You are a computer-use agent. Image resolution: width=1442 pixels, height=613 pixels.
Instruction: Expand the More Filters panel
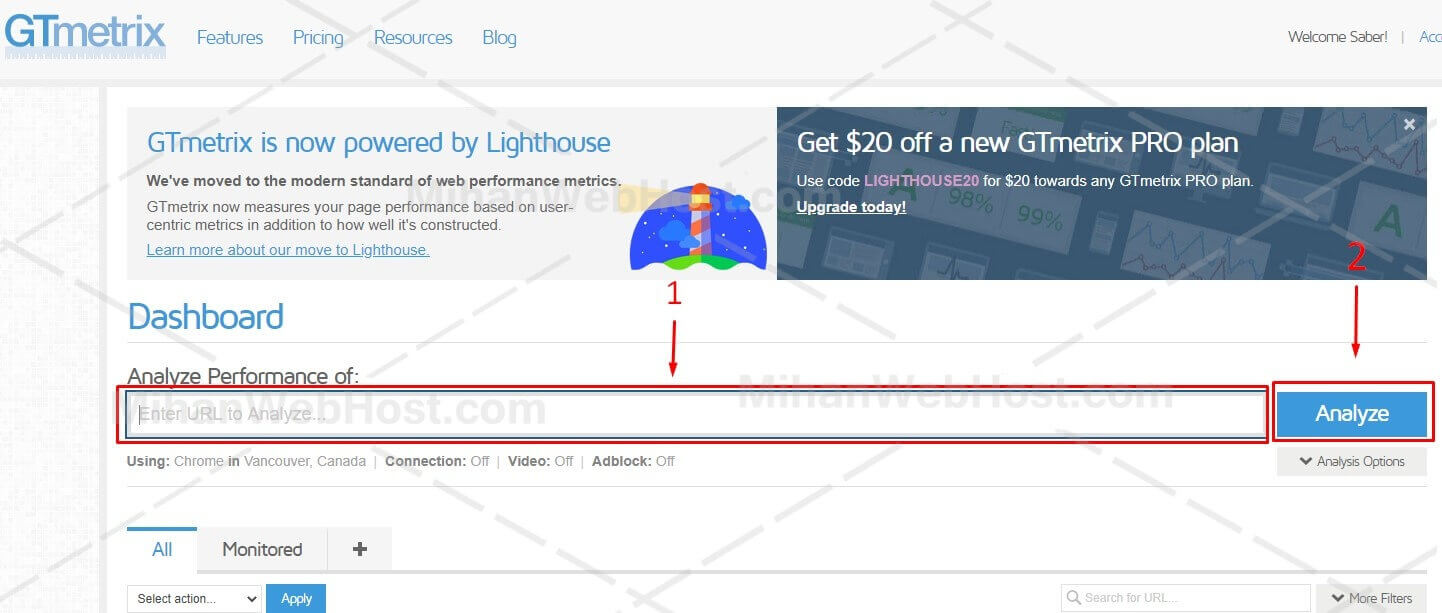[x=1371, y=598]
